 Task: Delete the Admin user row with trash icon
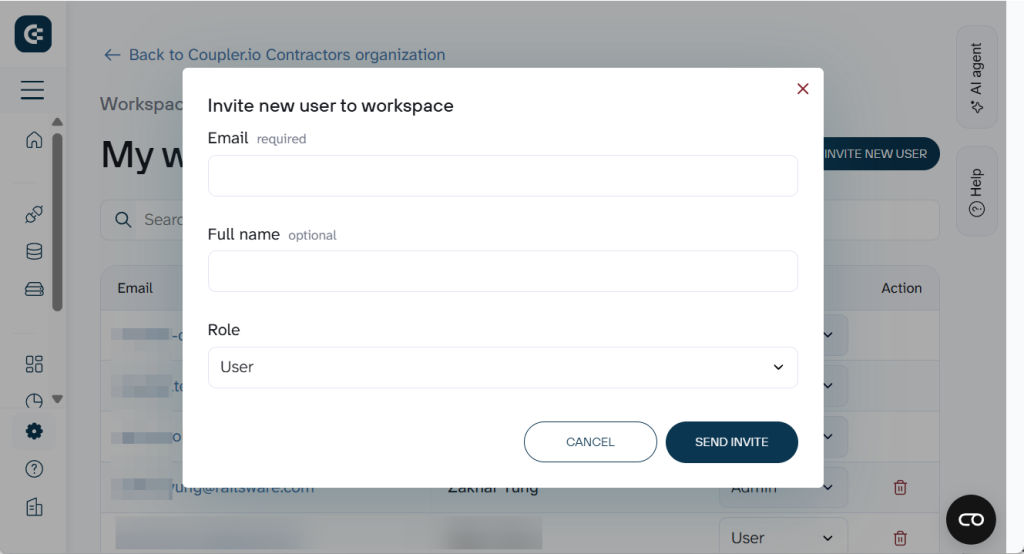tap(900, 488)
